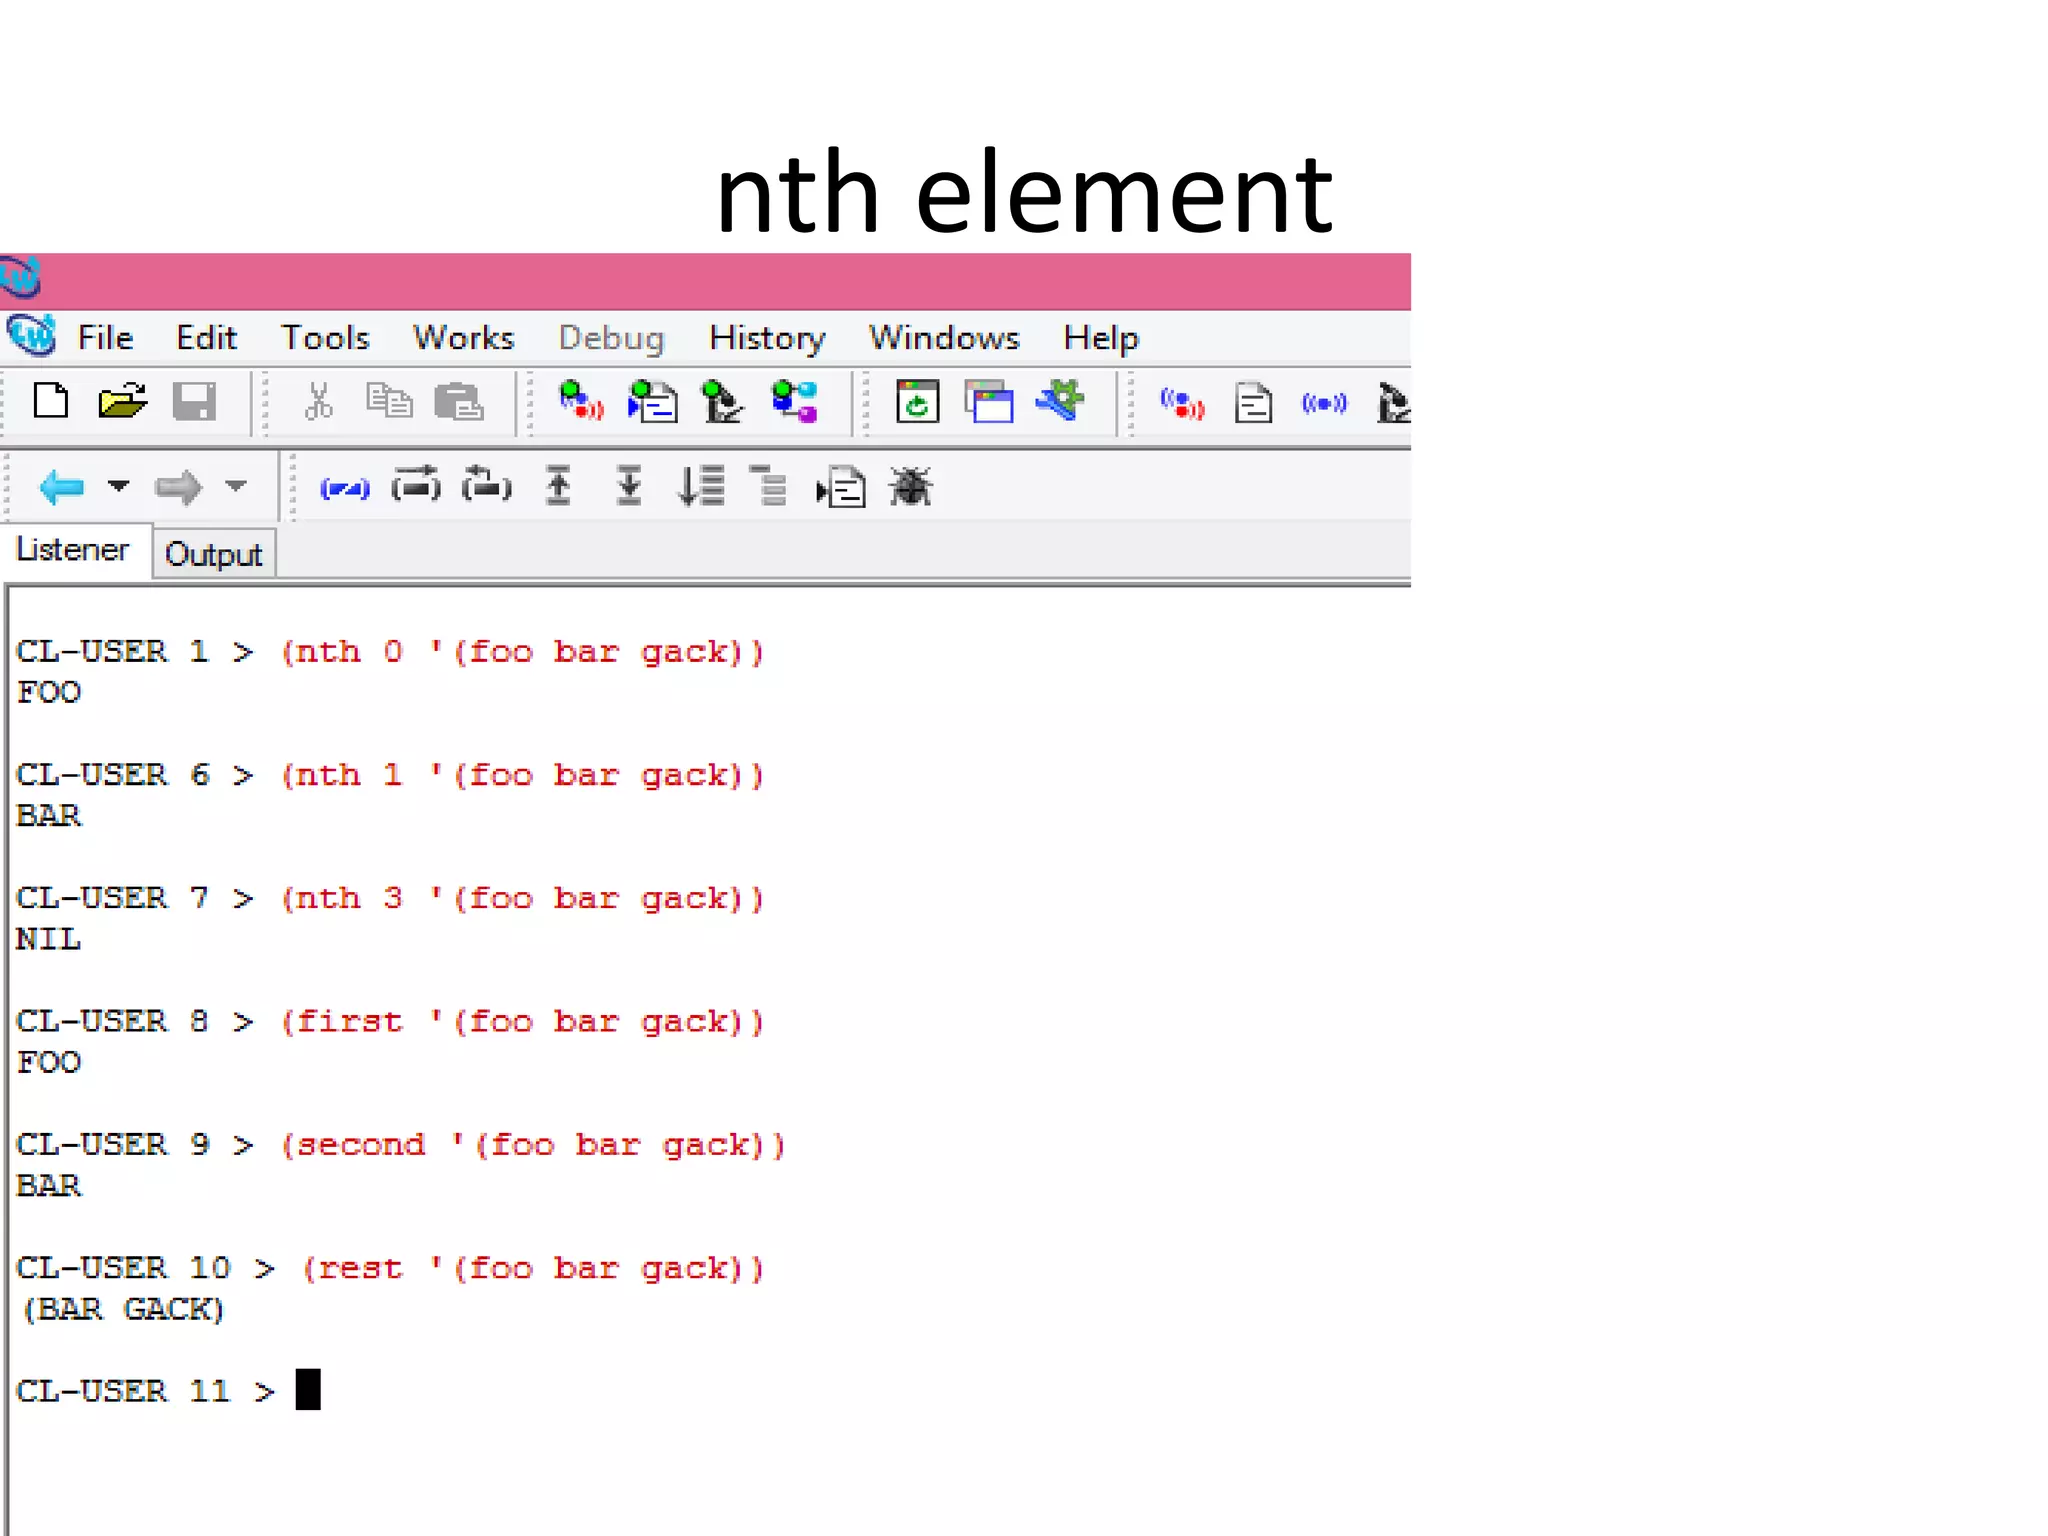Open the Edit menu

(x=206, y=338)
